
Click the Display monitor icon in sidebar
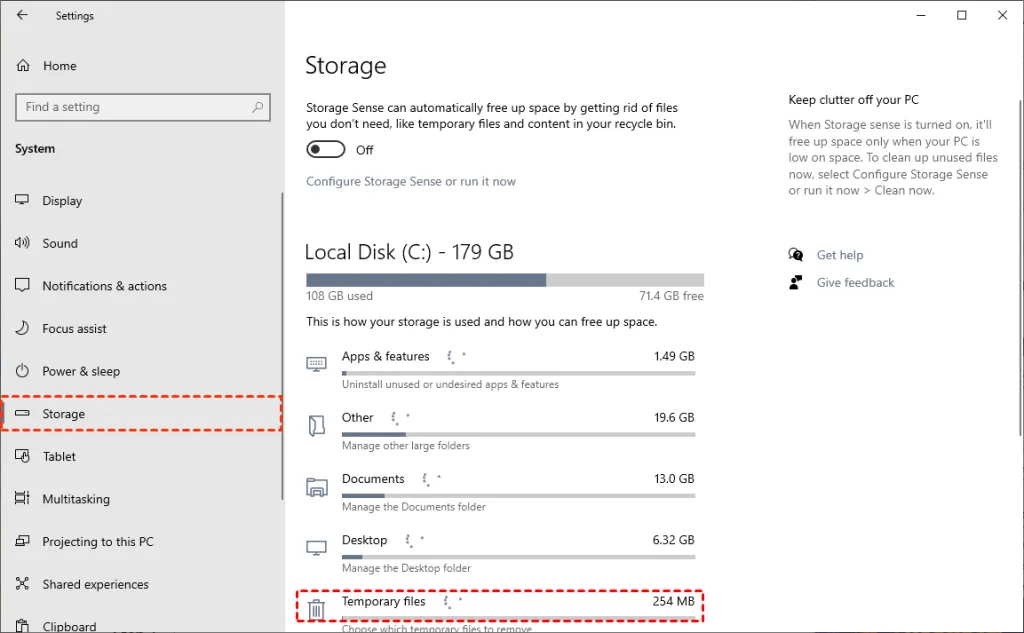point(23,200)
